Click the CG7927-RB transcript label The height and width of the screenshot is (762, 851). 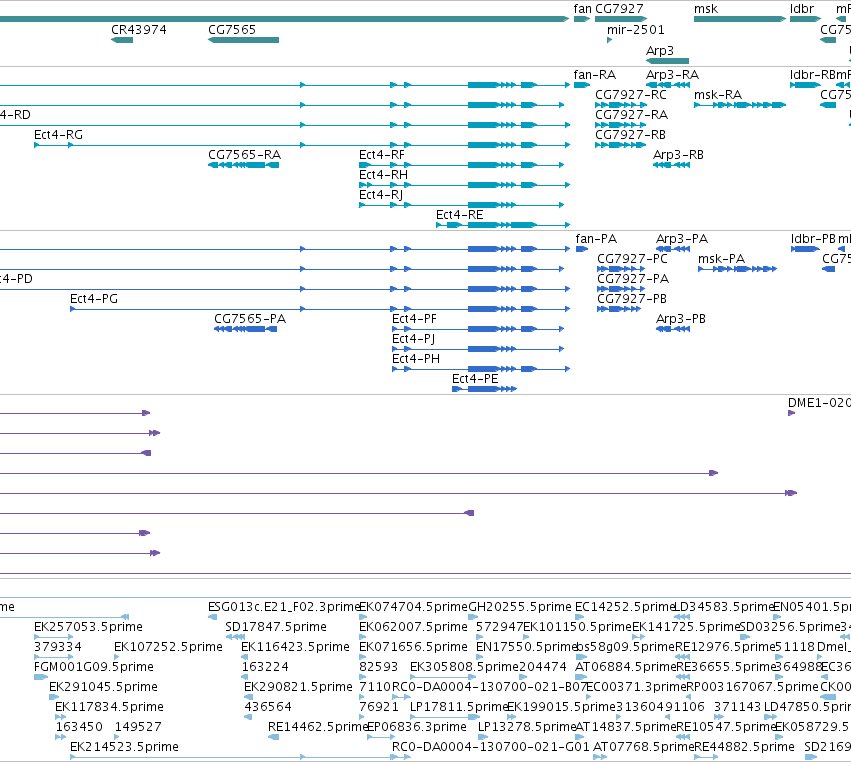(x=630, y=135)
